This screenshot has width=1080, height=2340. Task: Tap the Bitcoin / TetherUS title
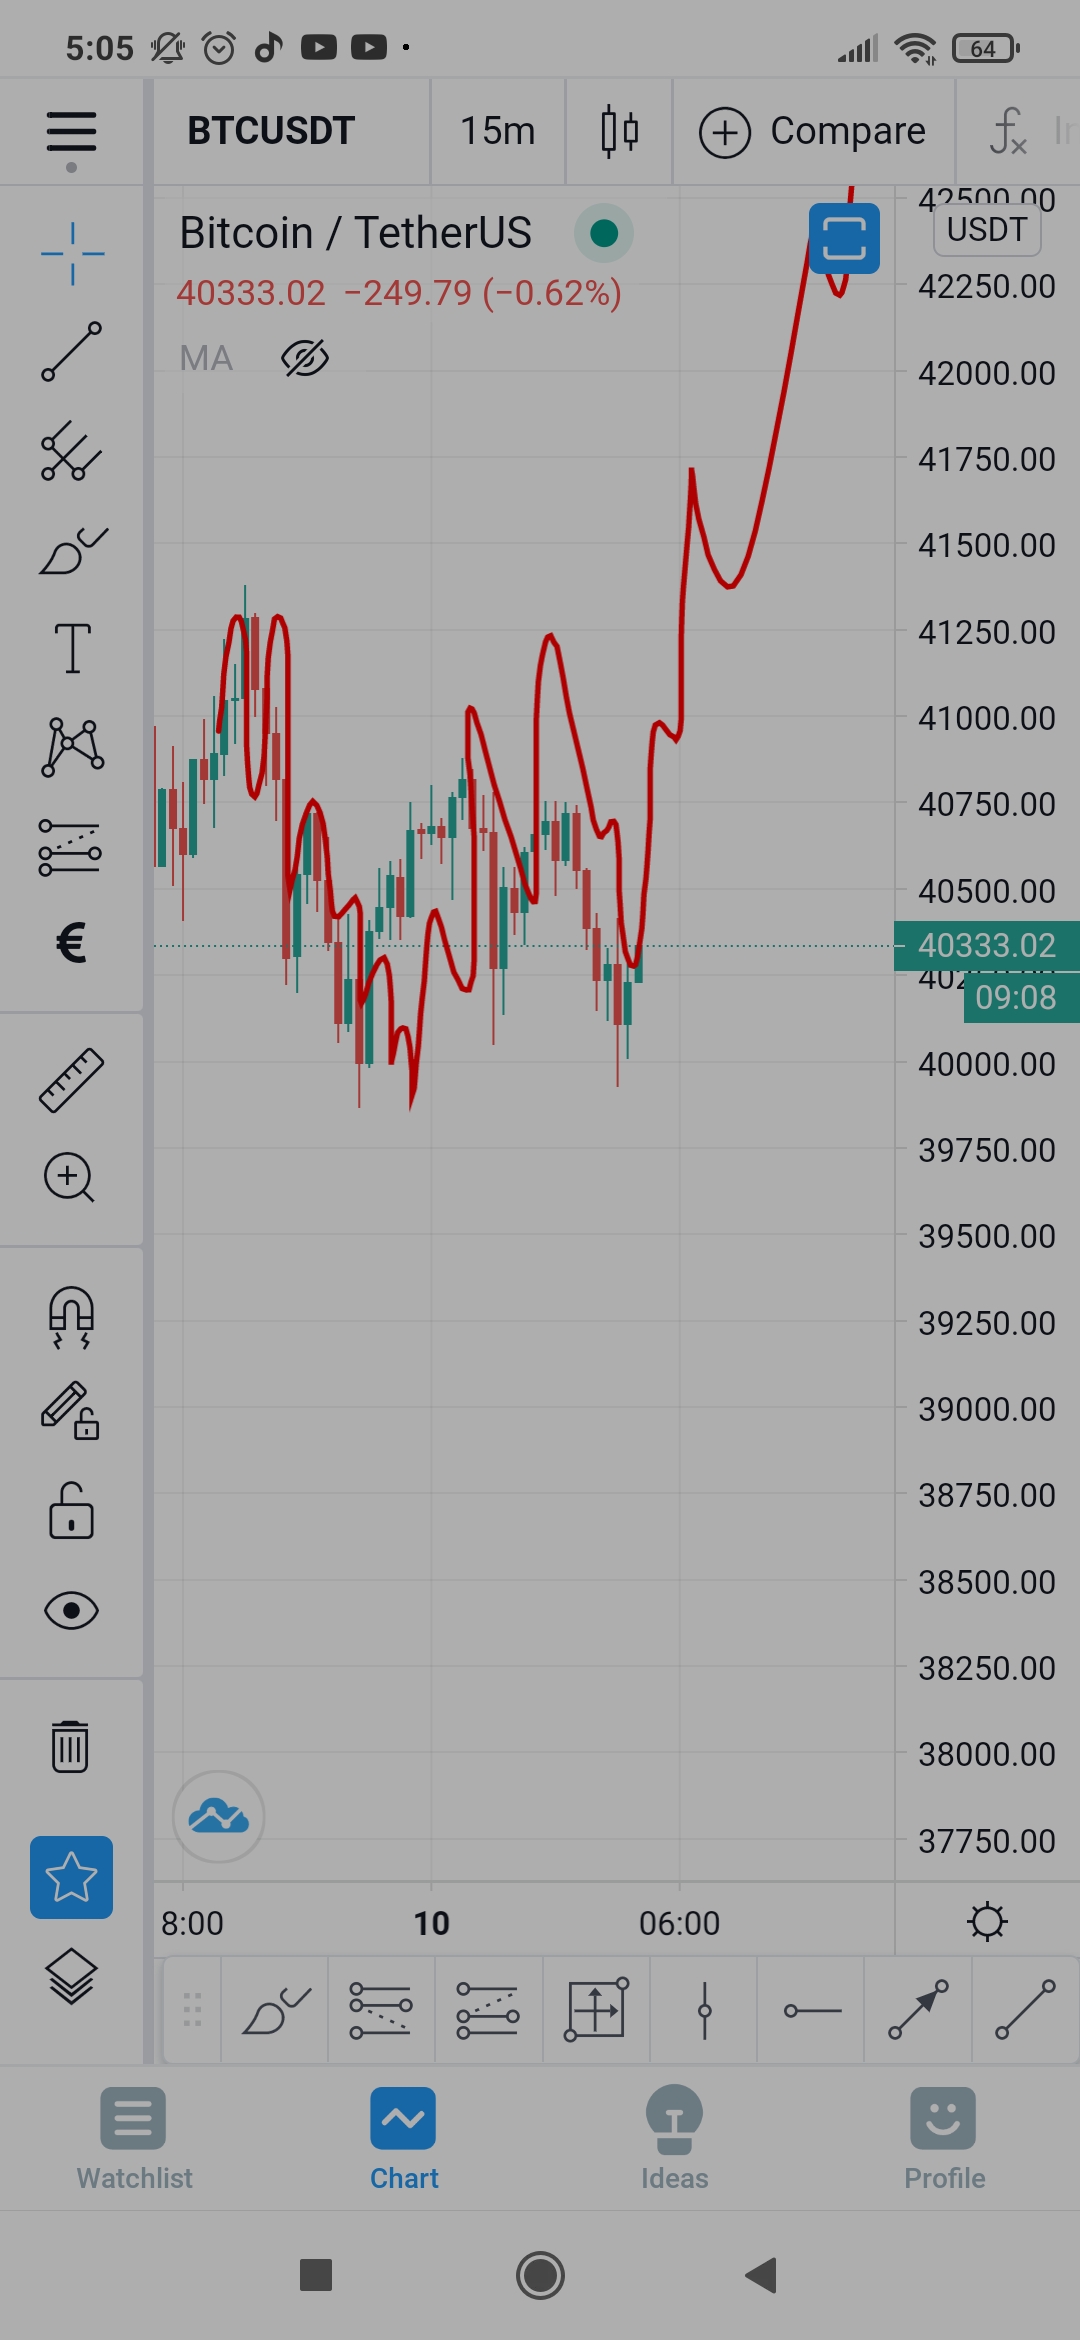[355, 233]
